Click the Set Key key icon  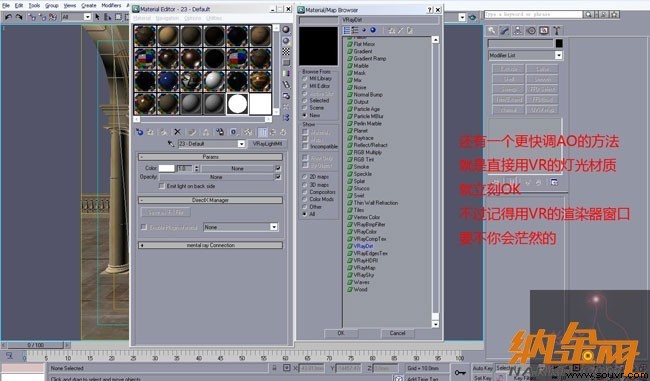(x=460, y=372)
